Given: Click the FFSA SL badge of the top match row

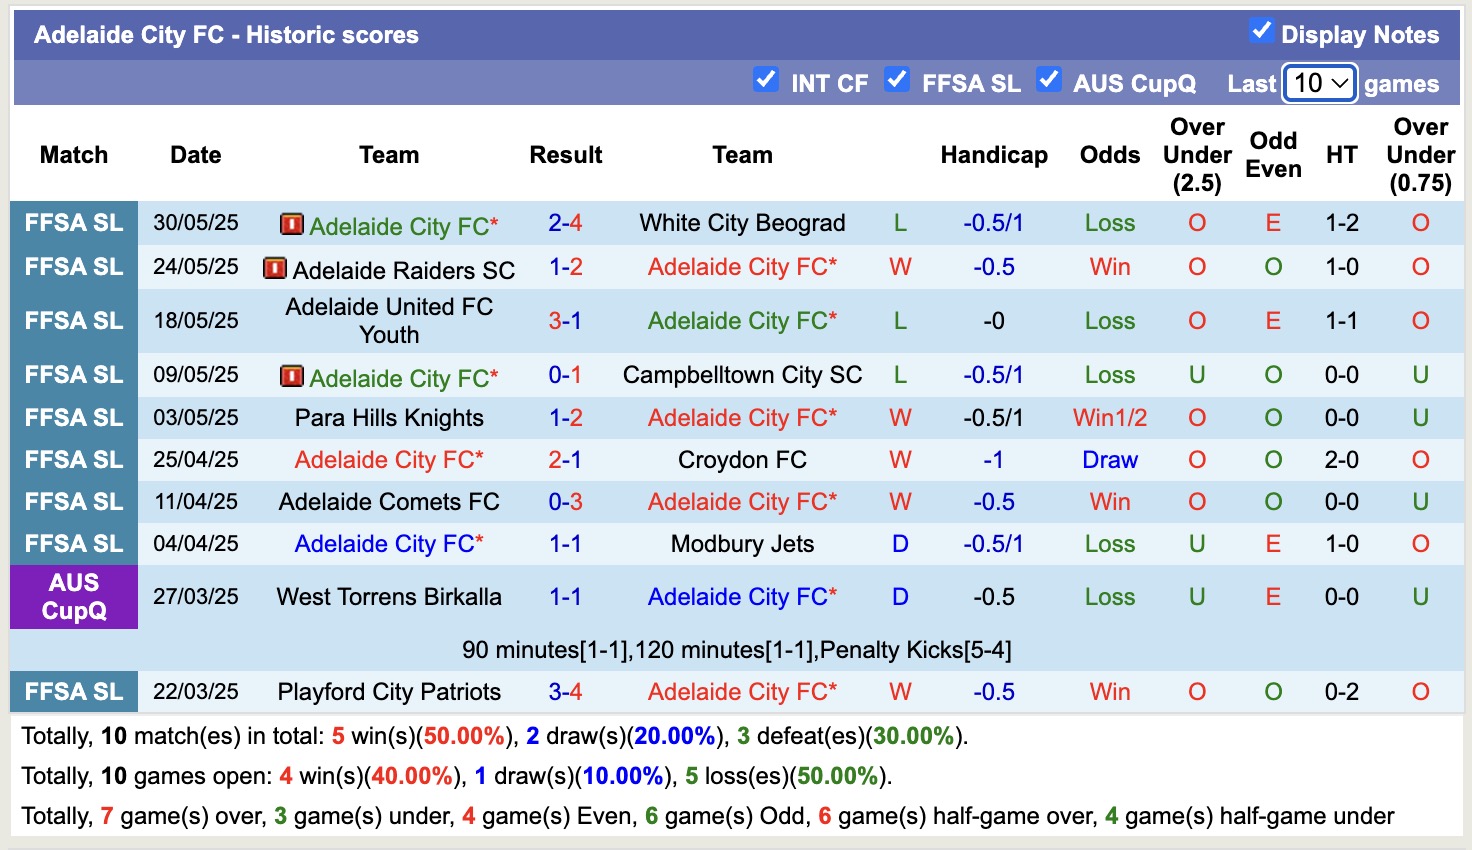Looking at the screenshot, I should pyautogui.click(x=74, y=223).
